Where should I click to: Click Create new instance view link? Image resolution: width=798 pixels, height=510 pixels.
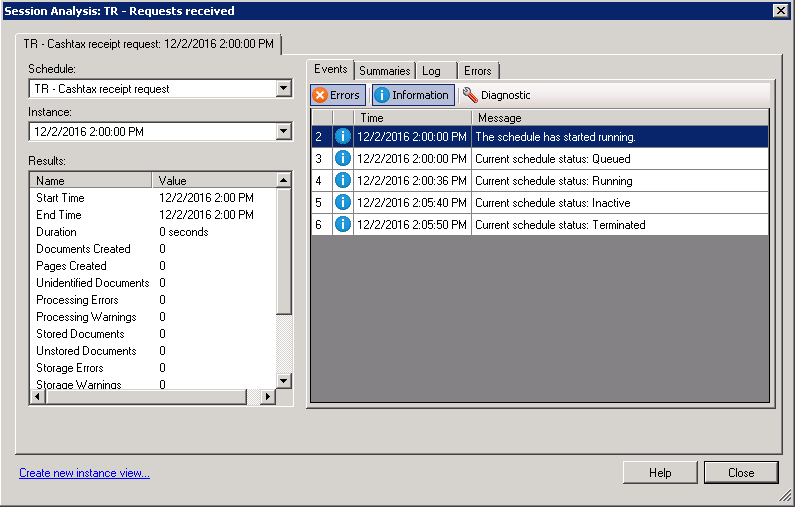[x=84, y=473]
